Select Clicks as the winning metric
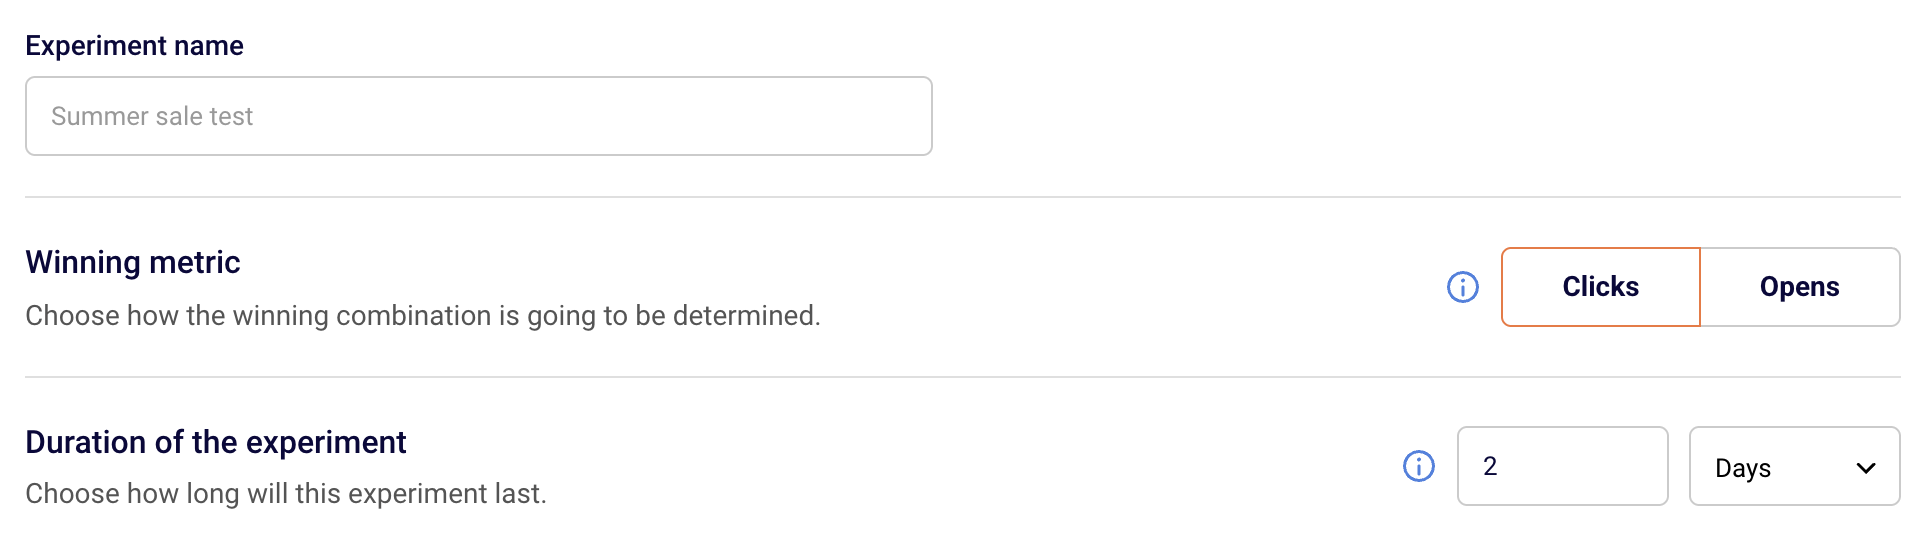Viewport: 1928px width, 544px height. point(1600,287)
